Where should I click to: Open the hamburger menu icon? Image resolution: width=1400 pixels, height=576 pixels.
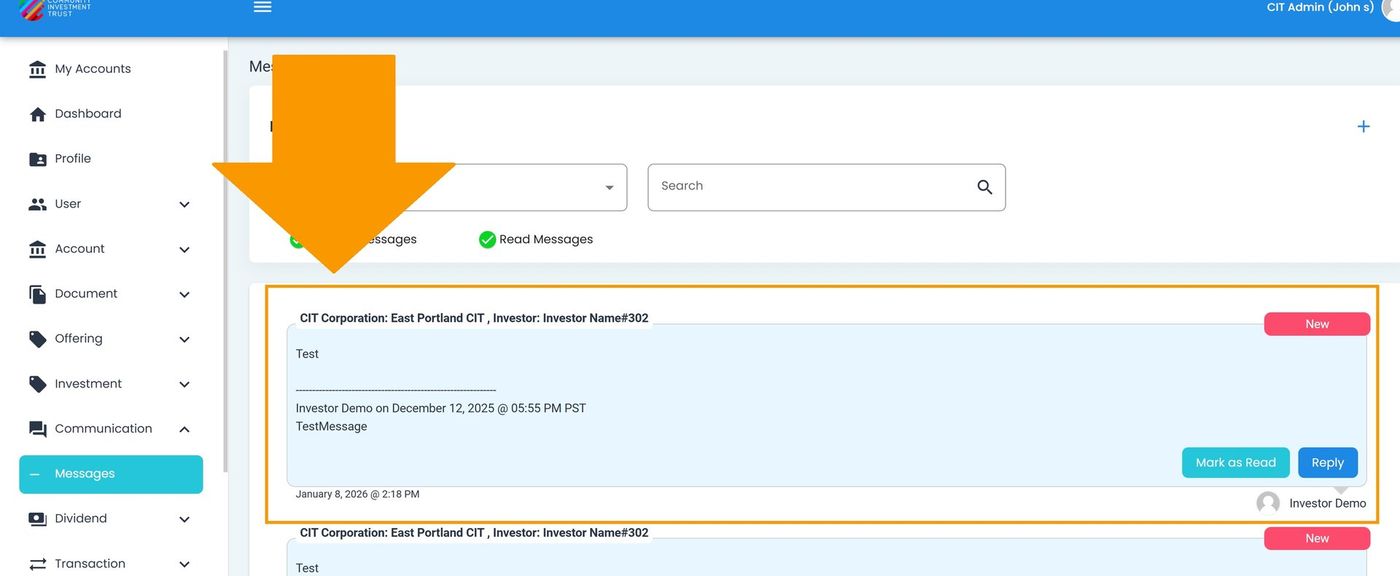pos(262,7)
